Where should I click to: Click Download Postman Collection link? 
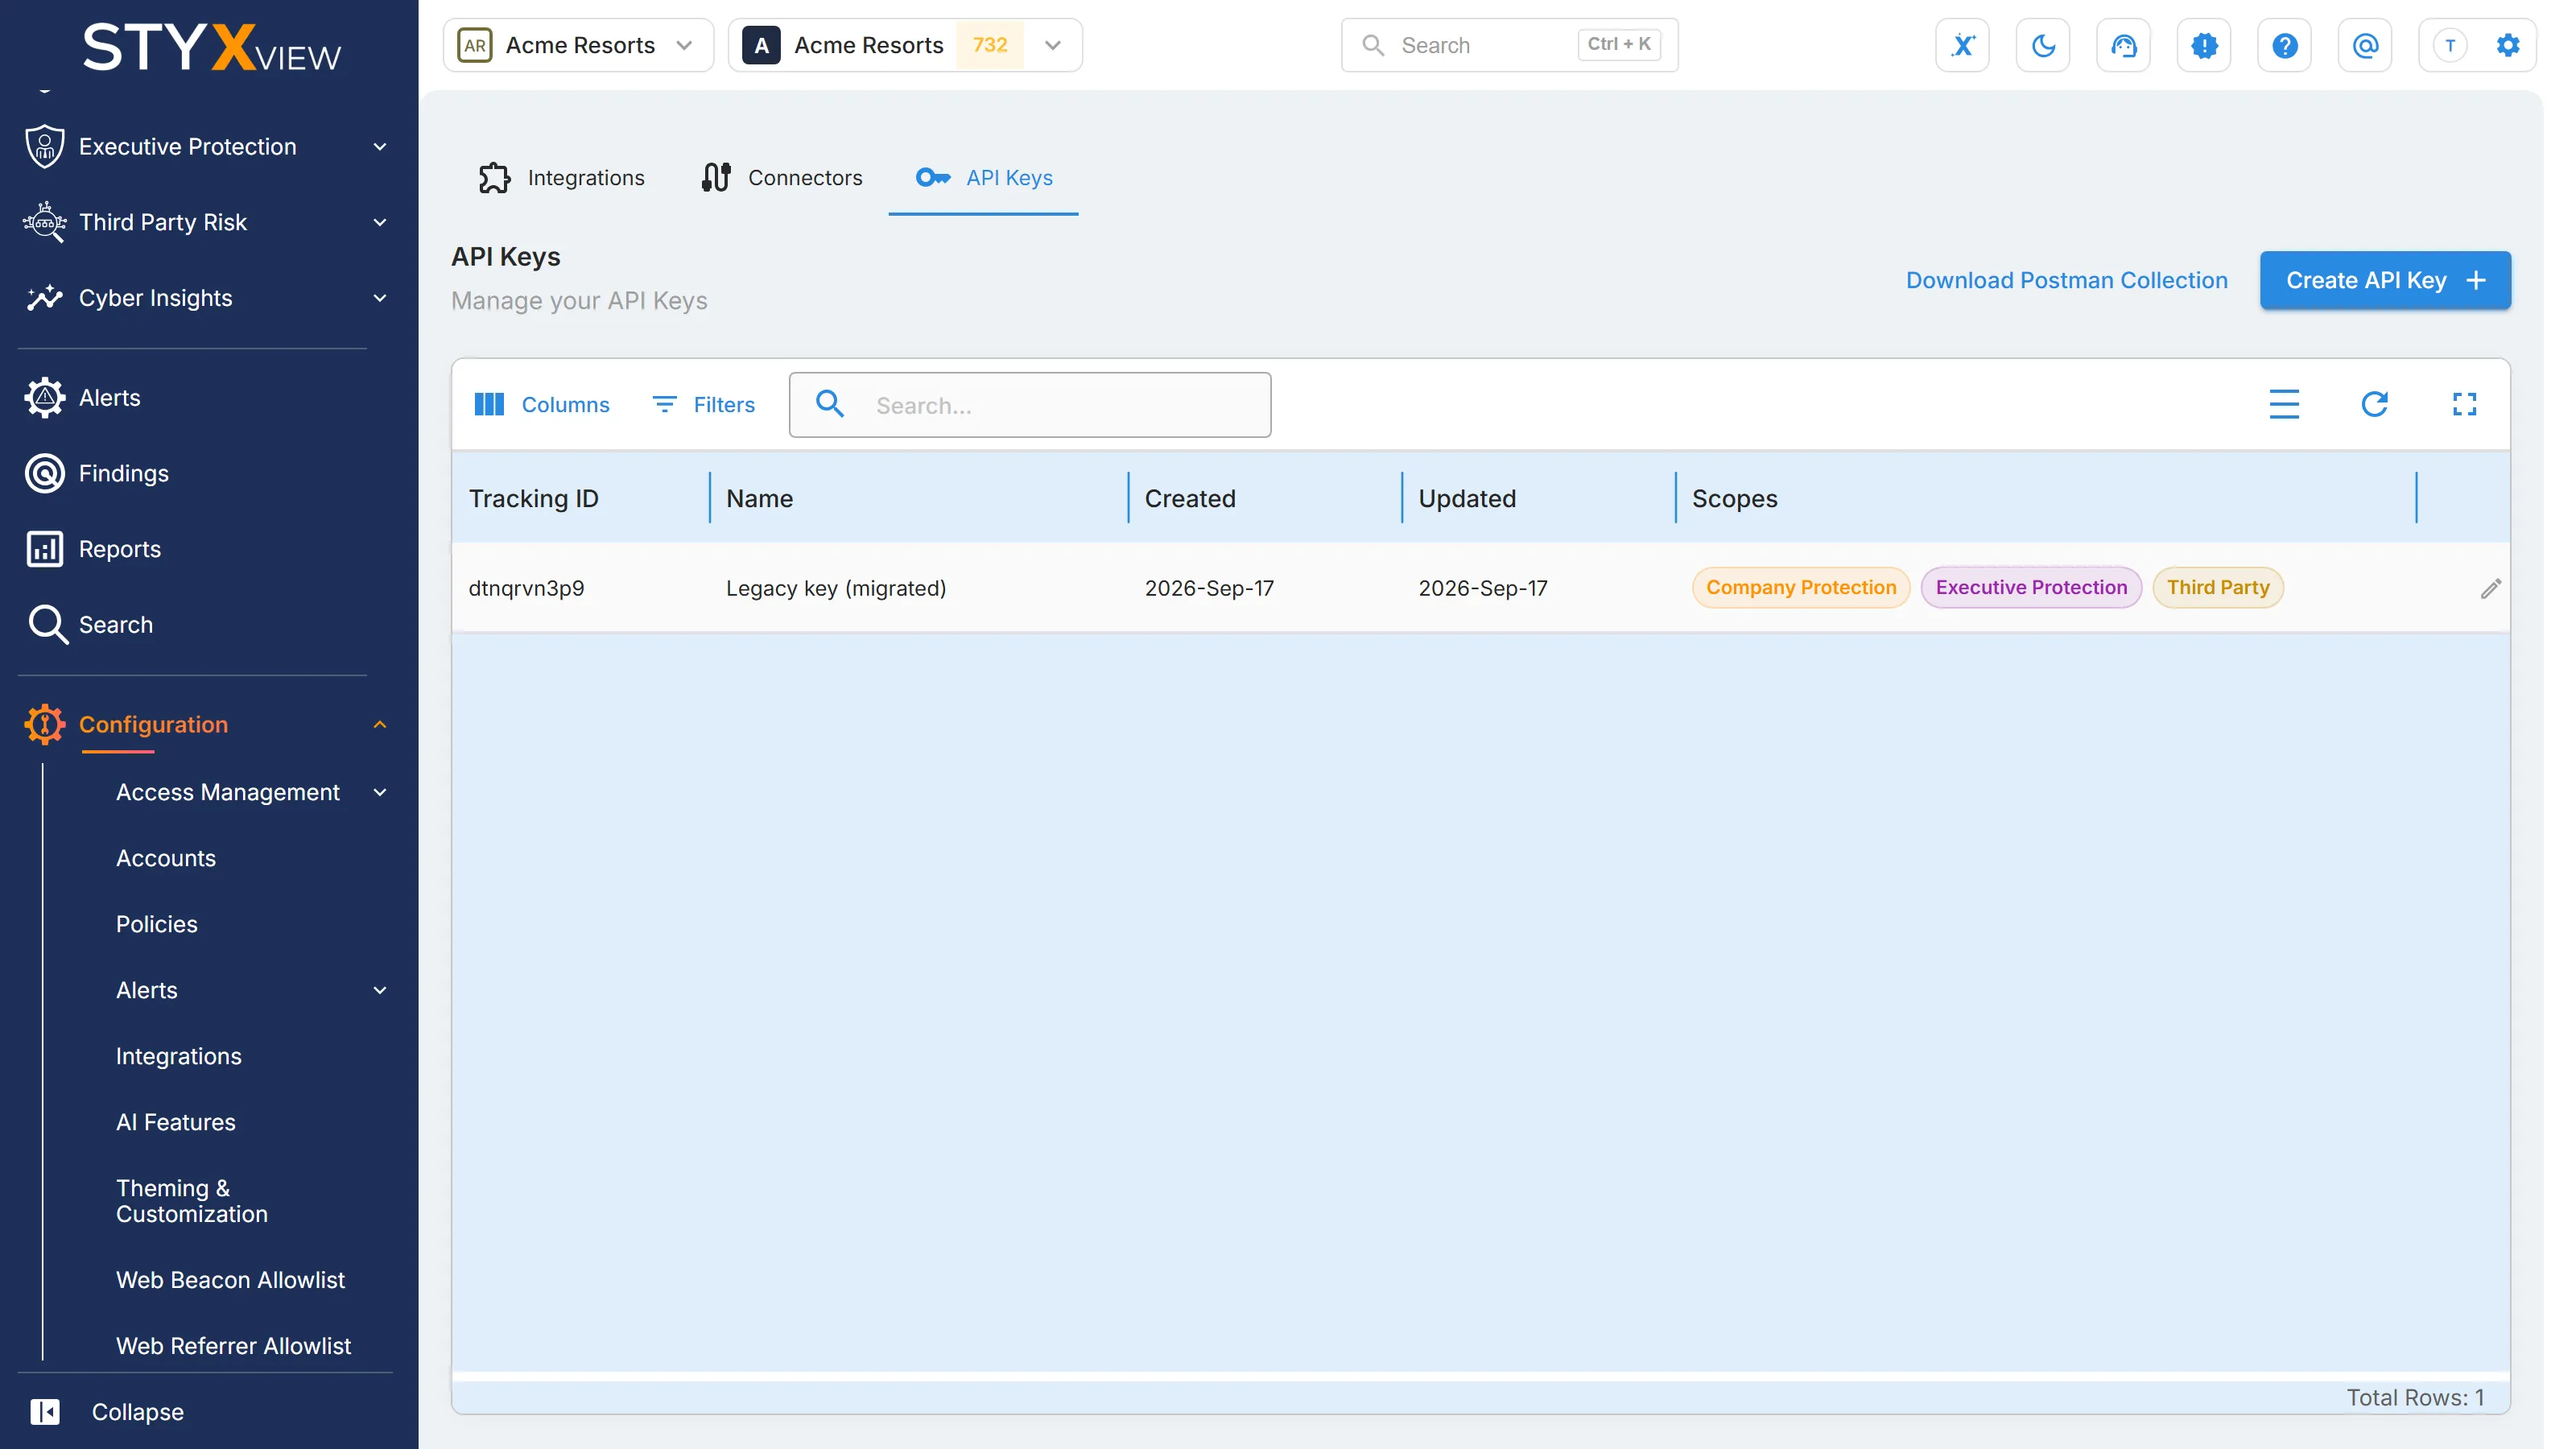pyautogui.click(x=2066, y=280)
